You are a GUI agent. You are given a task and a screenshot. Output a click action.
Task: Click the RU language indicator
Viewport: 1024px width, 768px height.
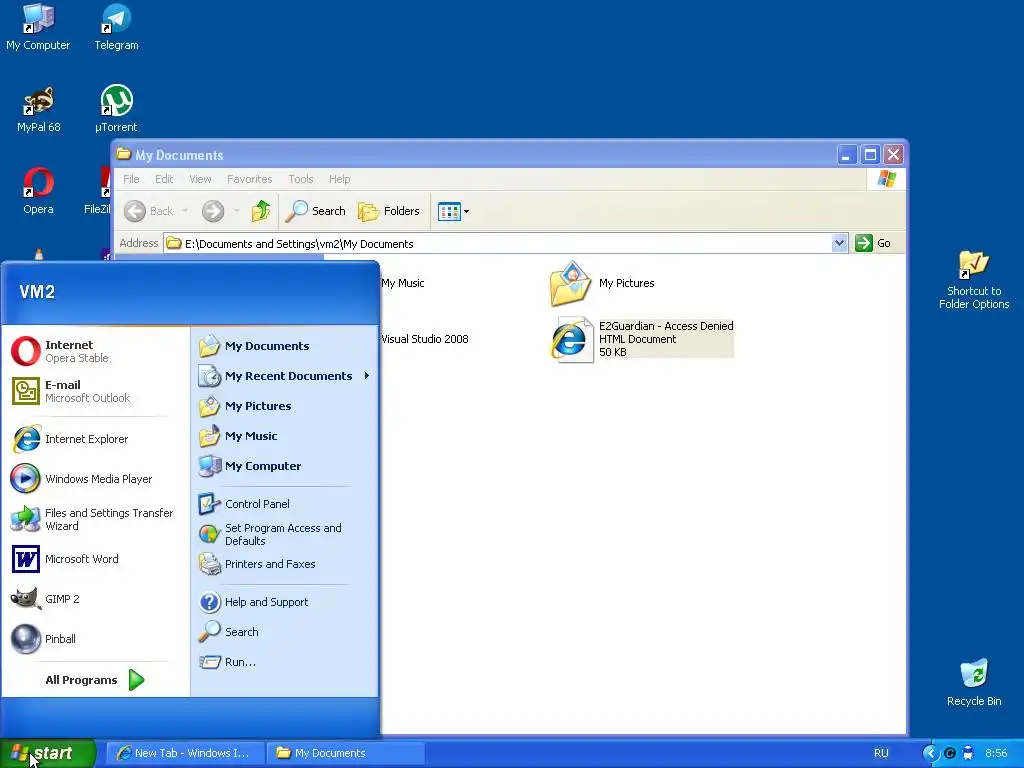pyautogui.click(x=881, y=753)
